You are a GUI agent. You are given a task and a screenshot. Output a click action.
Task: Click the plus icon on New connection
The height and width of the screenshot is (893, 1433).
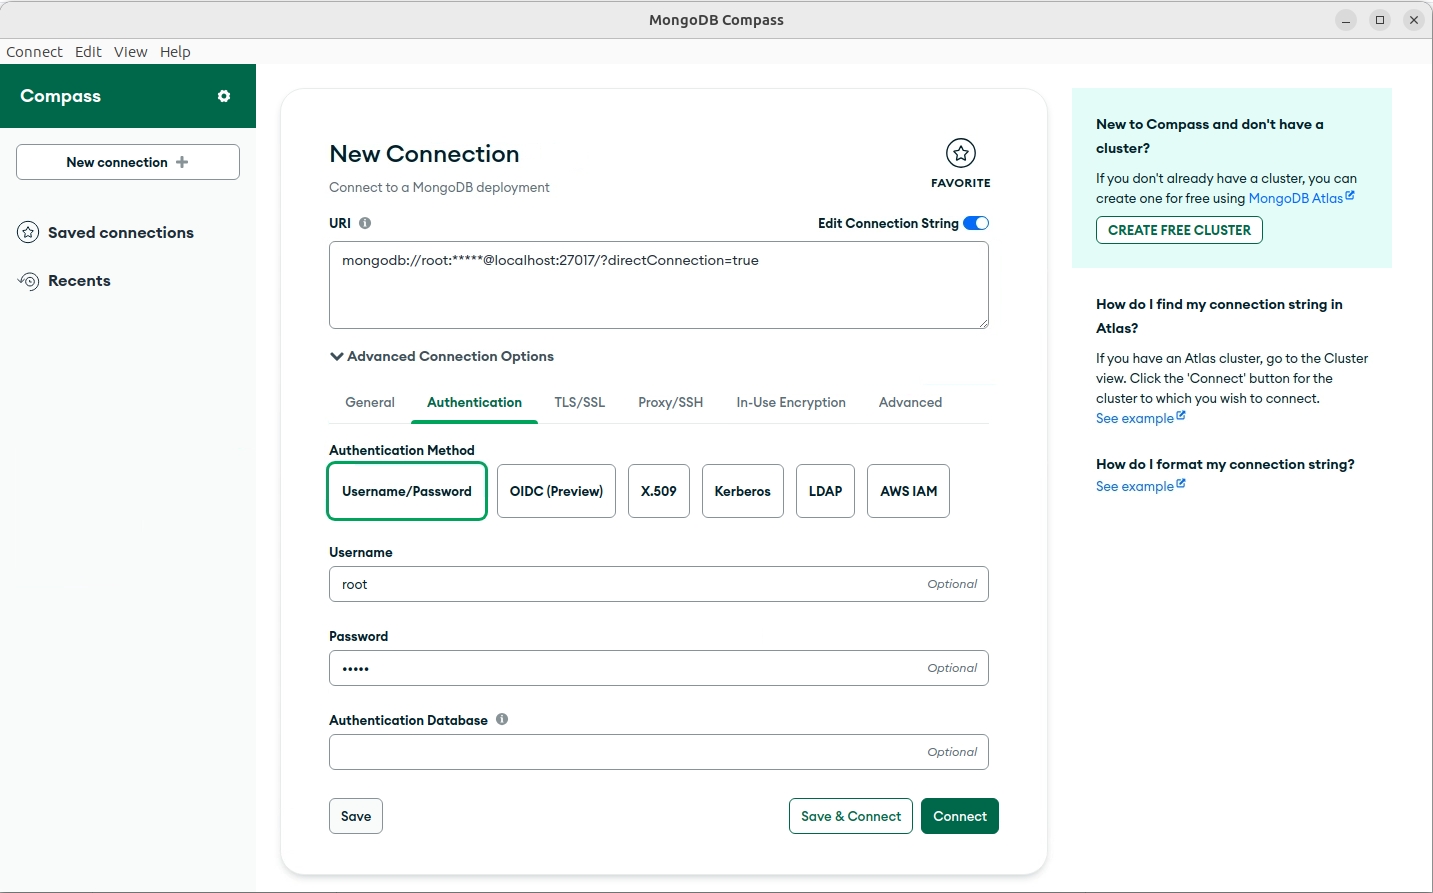pyautogui.click(x=182, y=162)
